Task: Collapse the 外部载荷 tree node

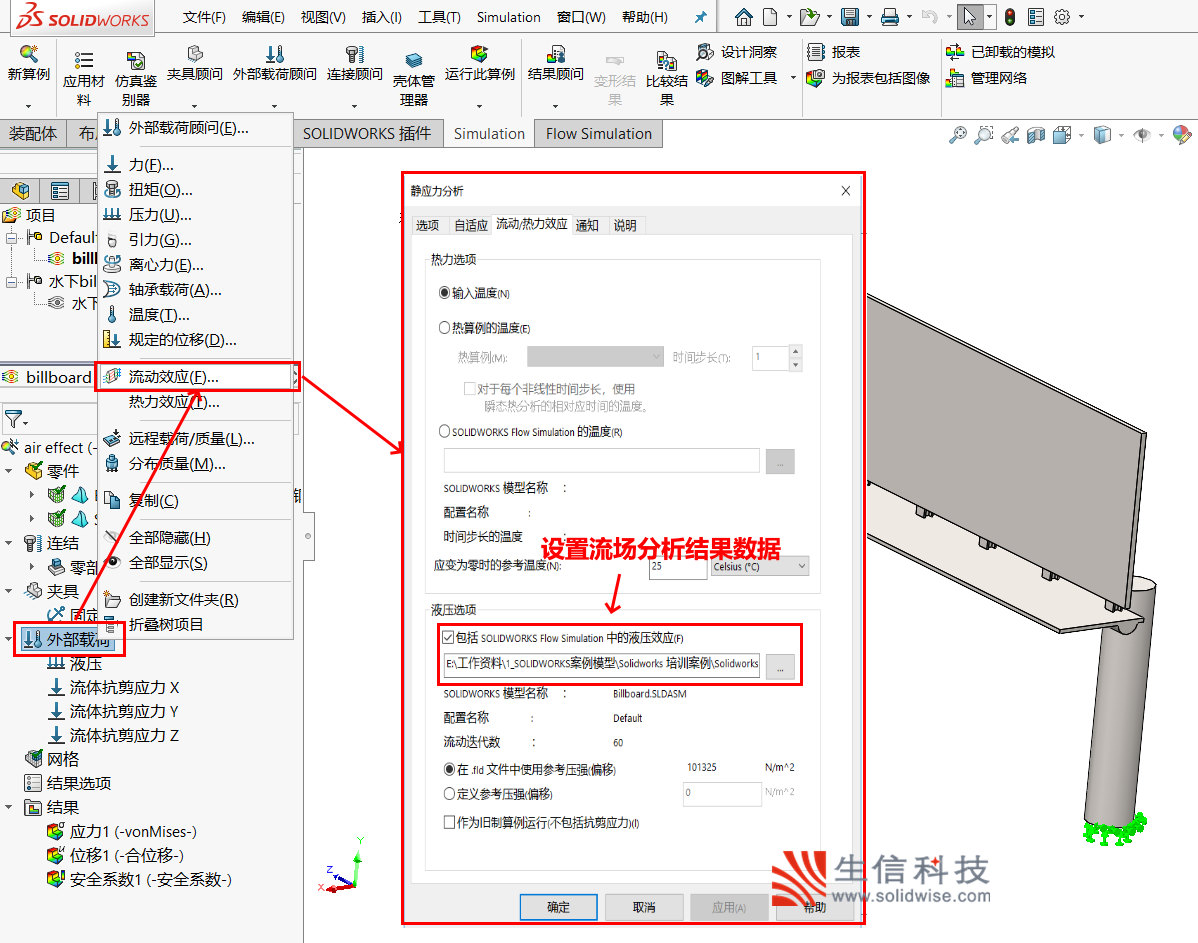Action: point(9,640)
